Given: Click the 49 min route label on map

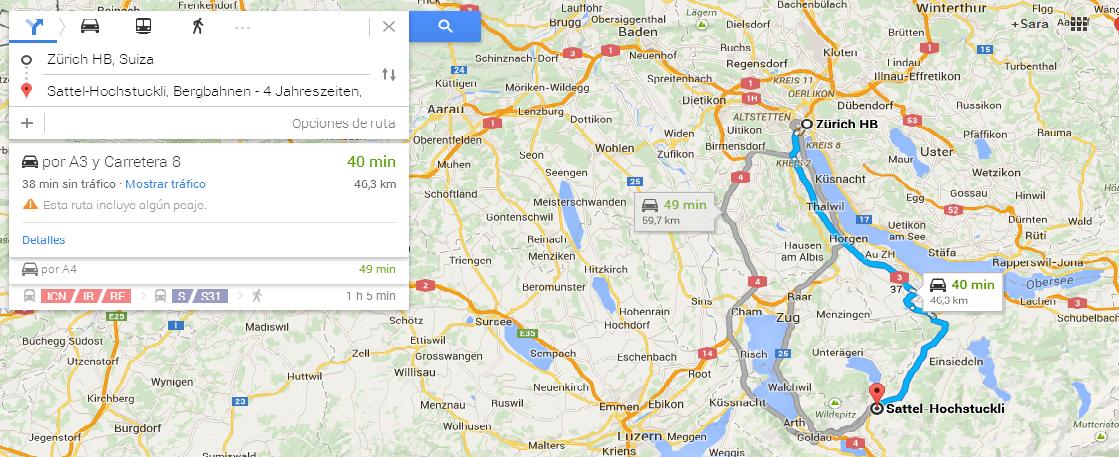Looking at the screenshot, I should click(x=674, y=212).
